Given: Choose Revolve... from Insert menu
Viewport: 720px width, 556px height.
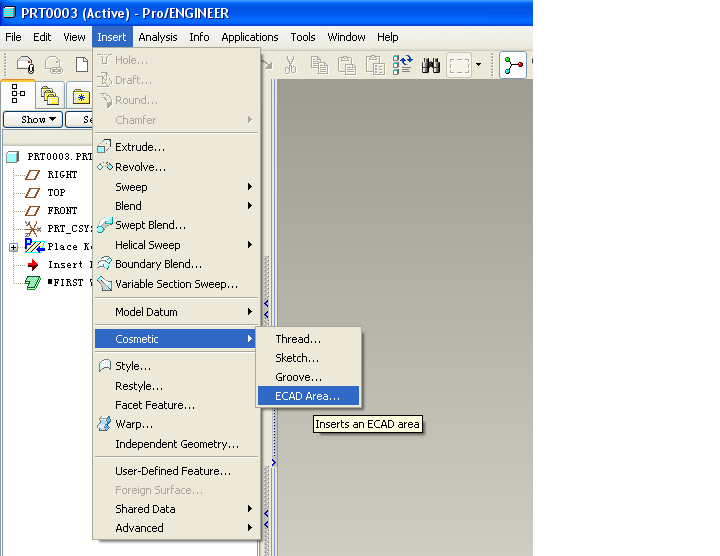Looking at the screenshot, I should [176, 167].
